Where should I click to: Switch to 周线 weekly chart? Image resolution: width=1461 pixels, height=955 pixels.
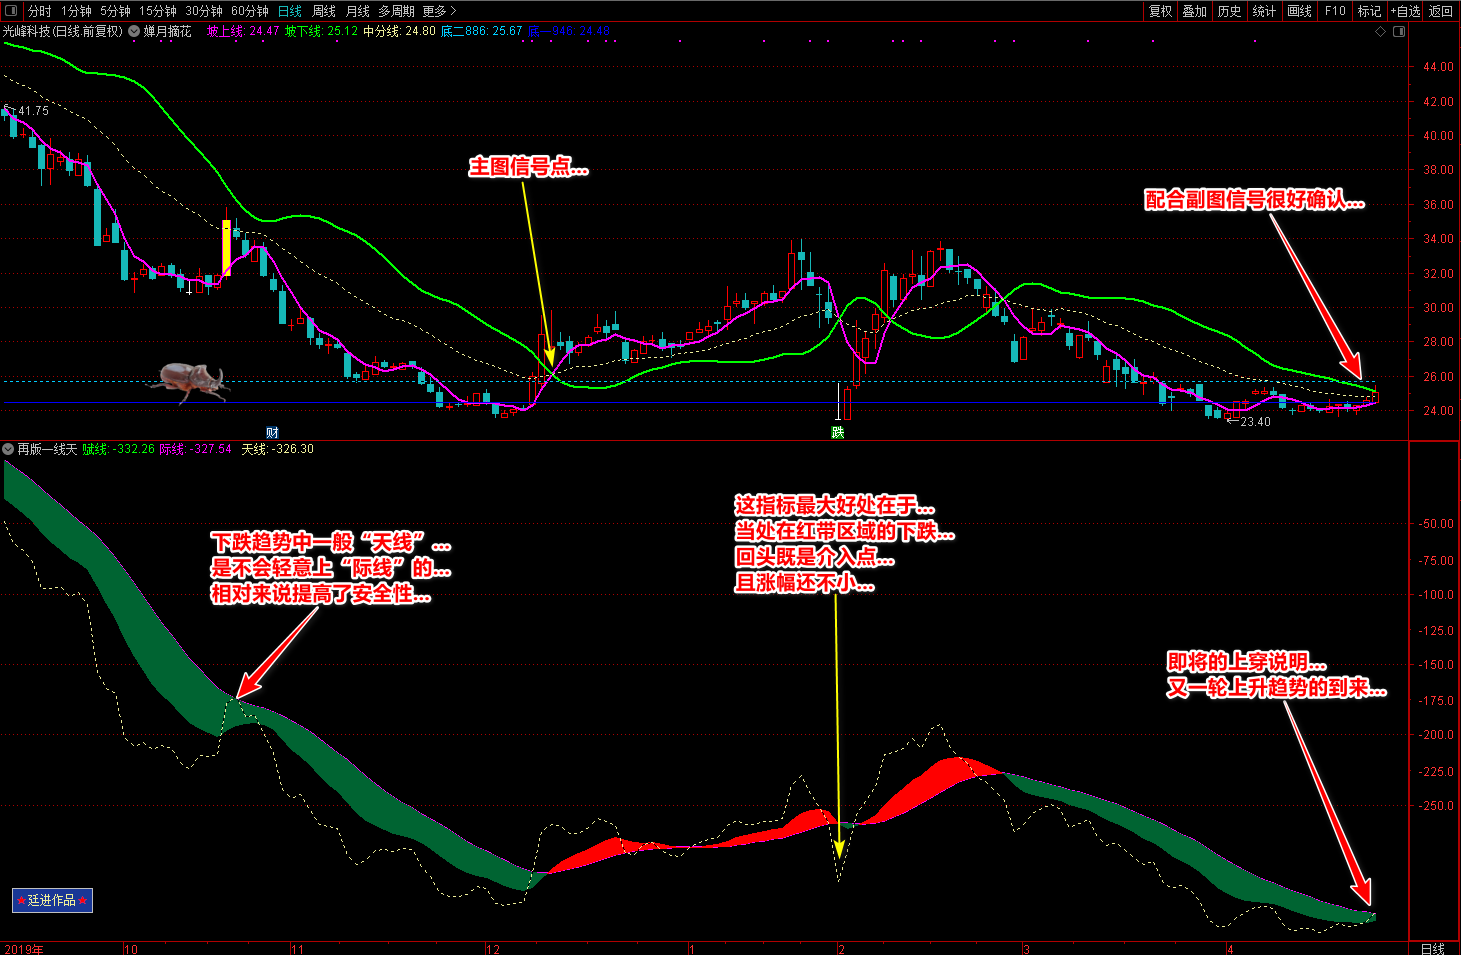tap(324, 11)
